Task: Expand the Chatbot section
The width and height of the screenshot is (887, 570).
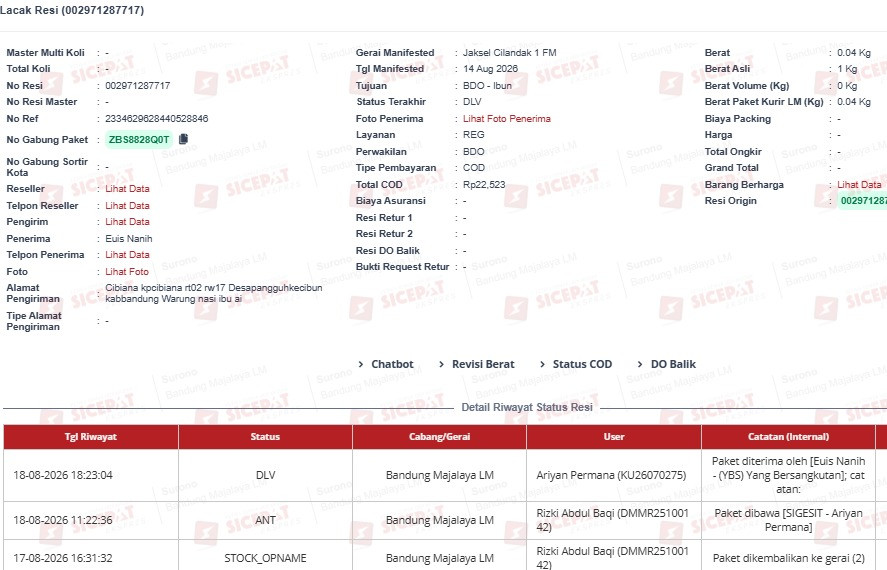Action: click(x=386, y=364)
